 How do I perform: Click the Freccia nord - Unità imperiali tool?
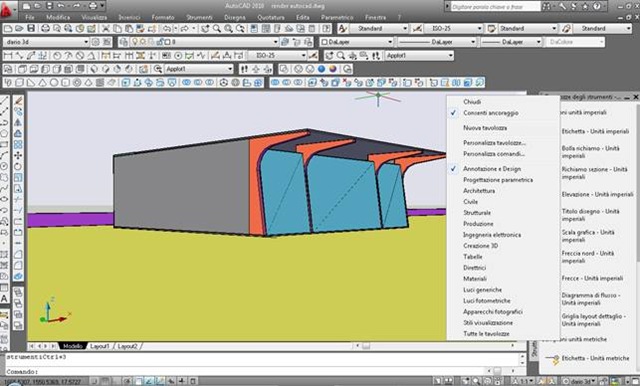pos(588,257)
